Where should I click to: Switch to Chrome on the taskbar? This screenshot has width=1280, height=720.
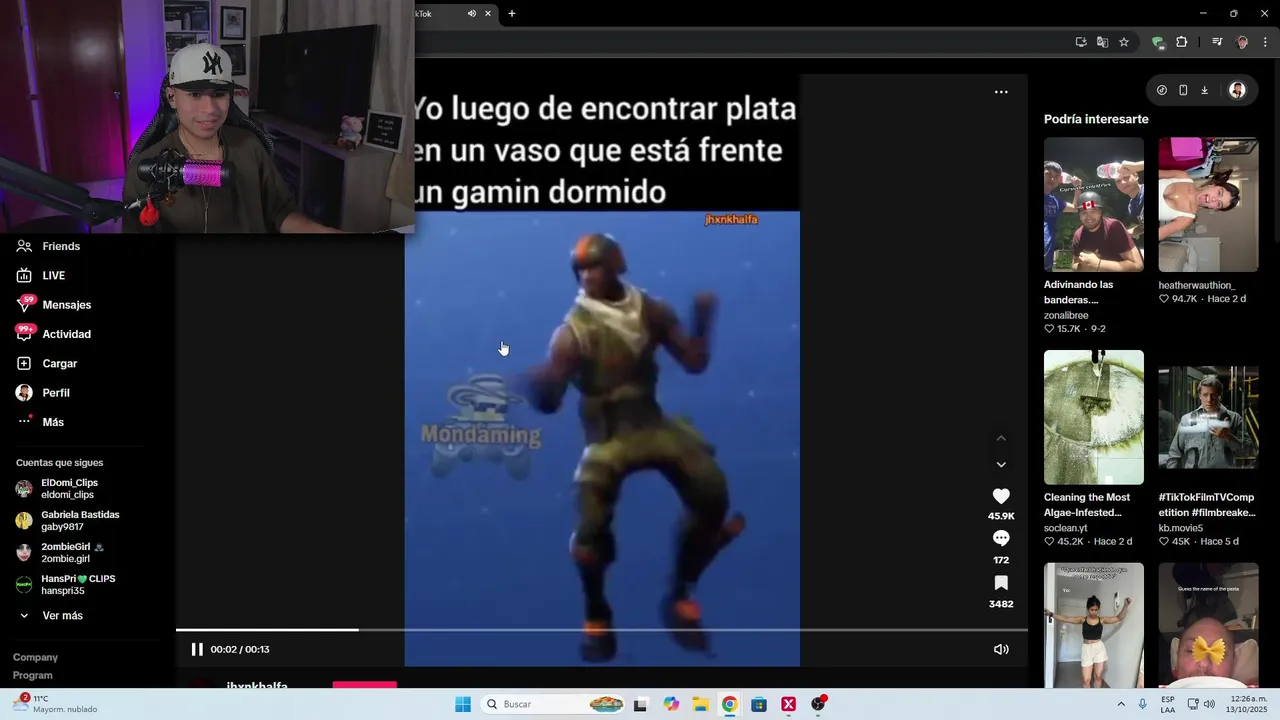pos(730,704)
